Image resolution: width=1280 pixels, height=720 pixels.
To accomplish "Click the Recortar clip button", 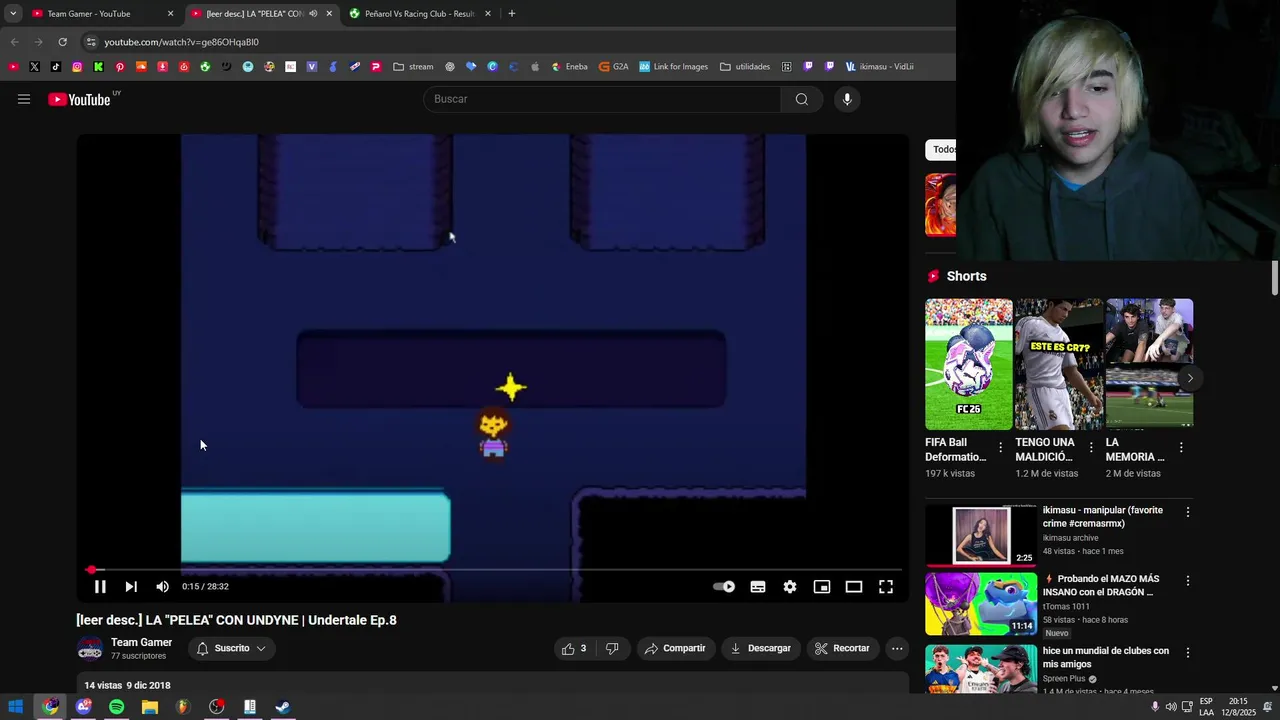I will pos(842,648).
